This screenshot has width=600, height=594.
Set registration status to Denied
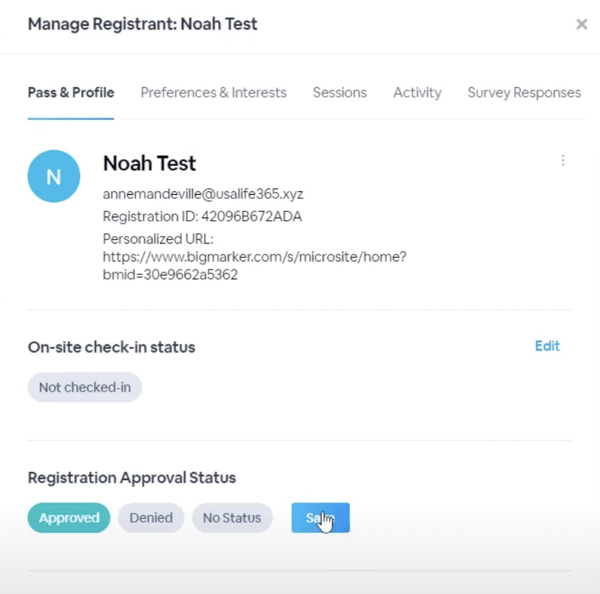151,518
